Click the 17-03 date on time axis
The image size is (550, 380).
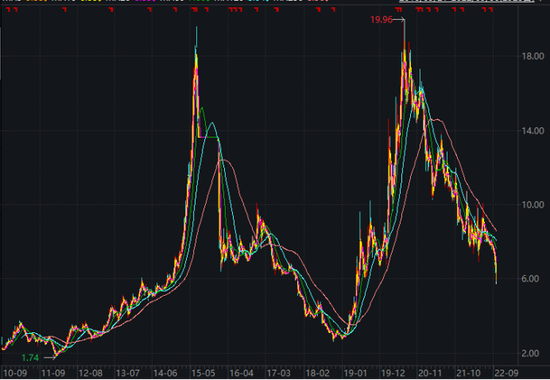click(279, 373)
